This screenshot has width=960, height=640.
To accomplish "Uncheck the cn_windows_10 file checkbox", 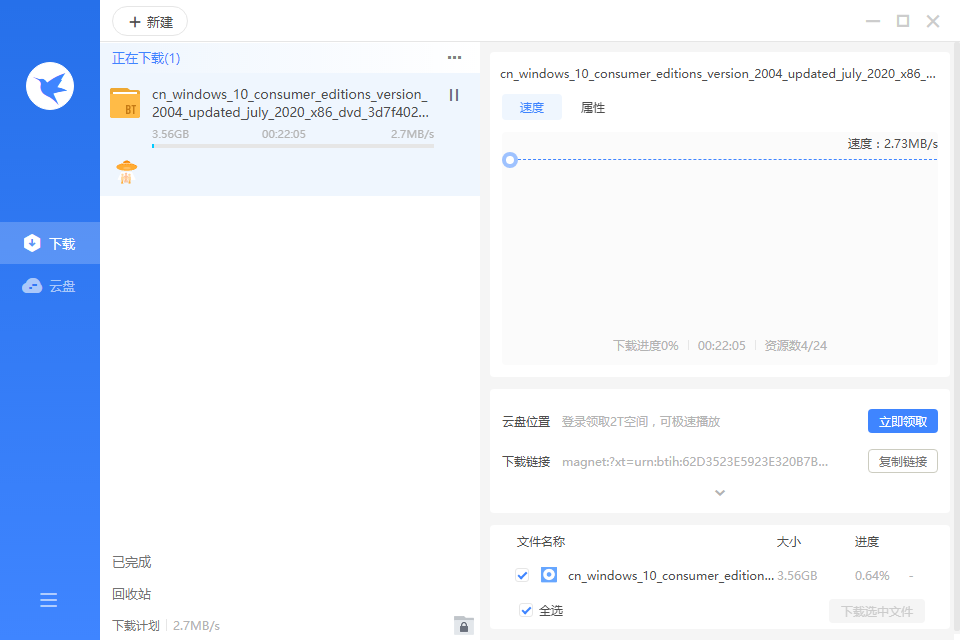I will [522, 575].
